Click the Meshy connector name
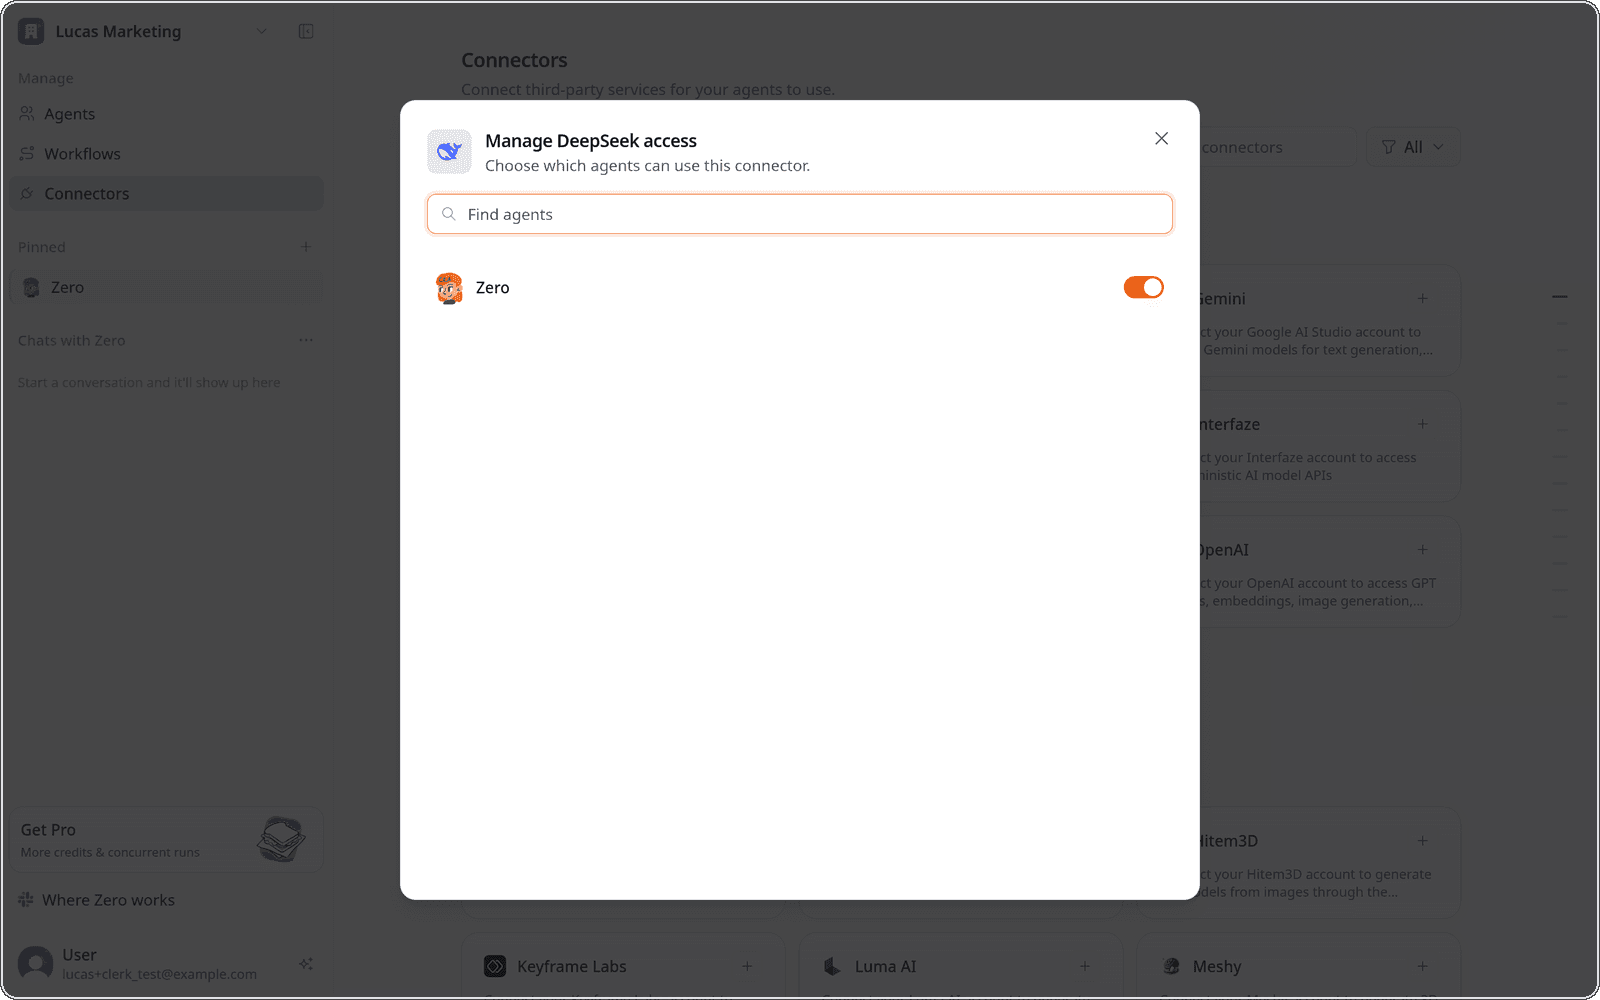The image size is (1600, 1000). (1217, 966)
